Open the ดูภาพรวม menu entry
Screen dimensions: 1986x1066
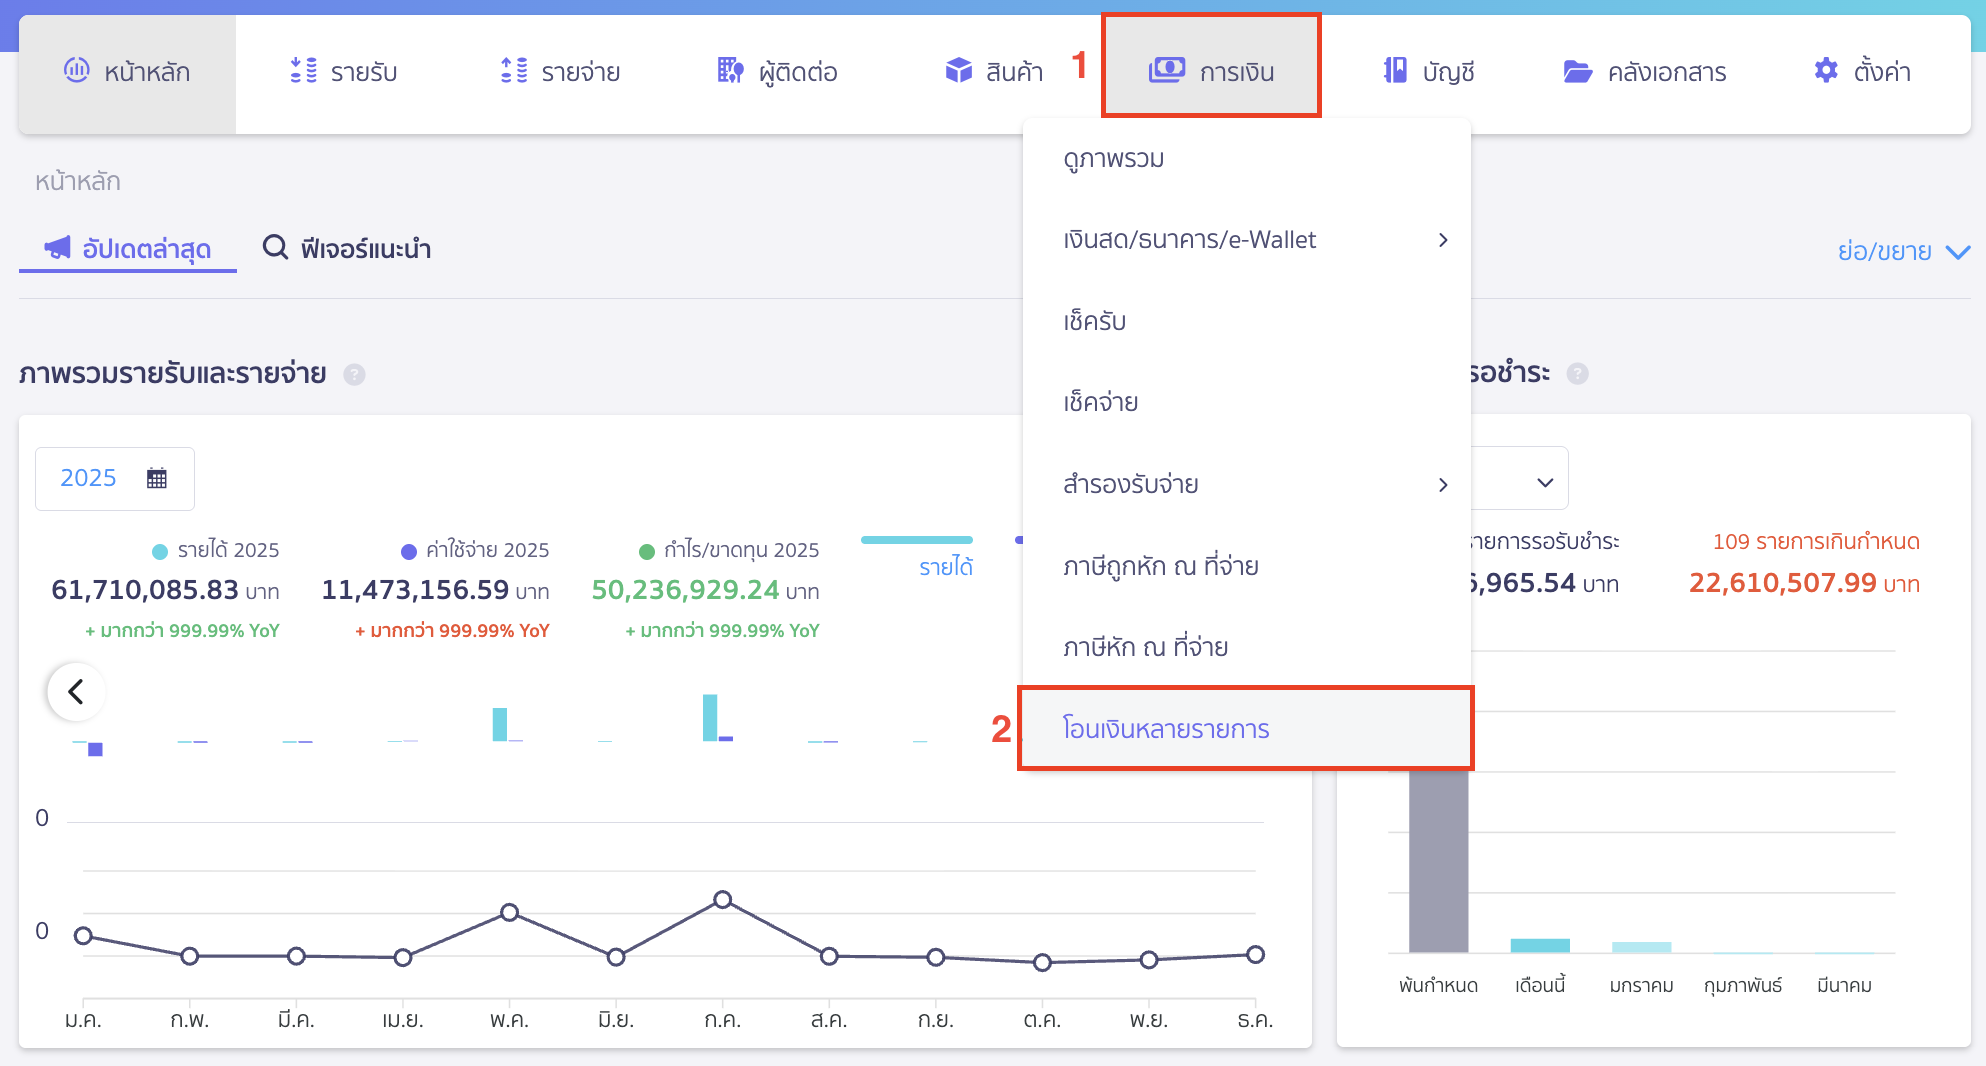(x=1114, y=159)
